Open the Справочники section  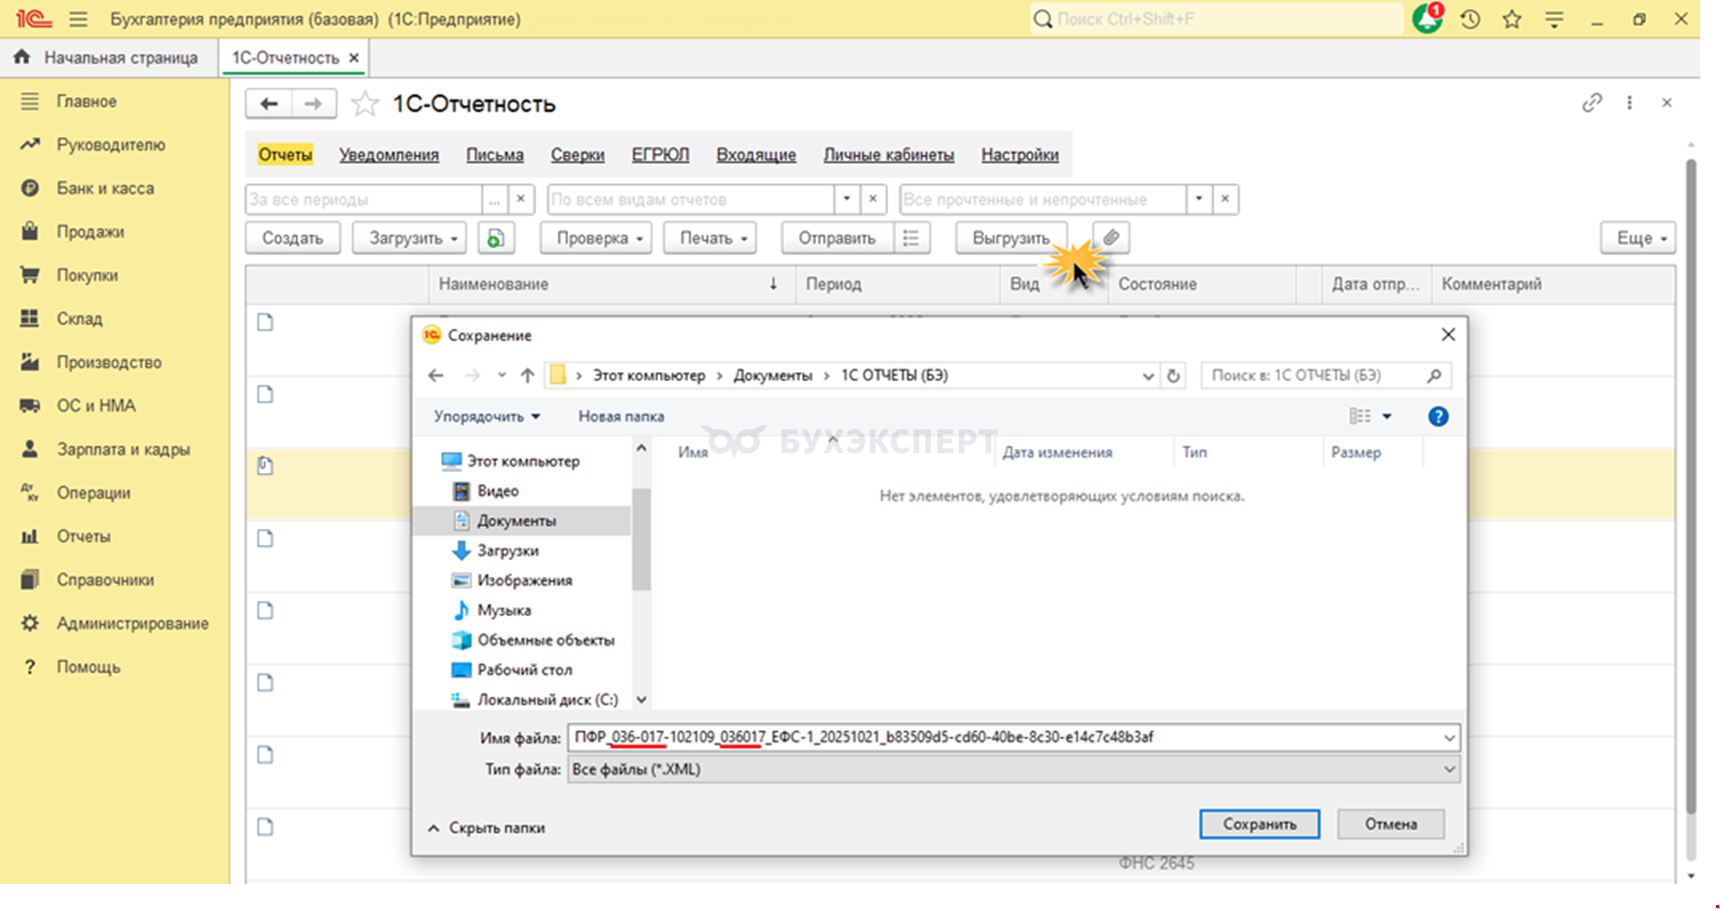coord(105,580)
